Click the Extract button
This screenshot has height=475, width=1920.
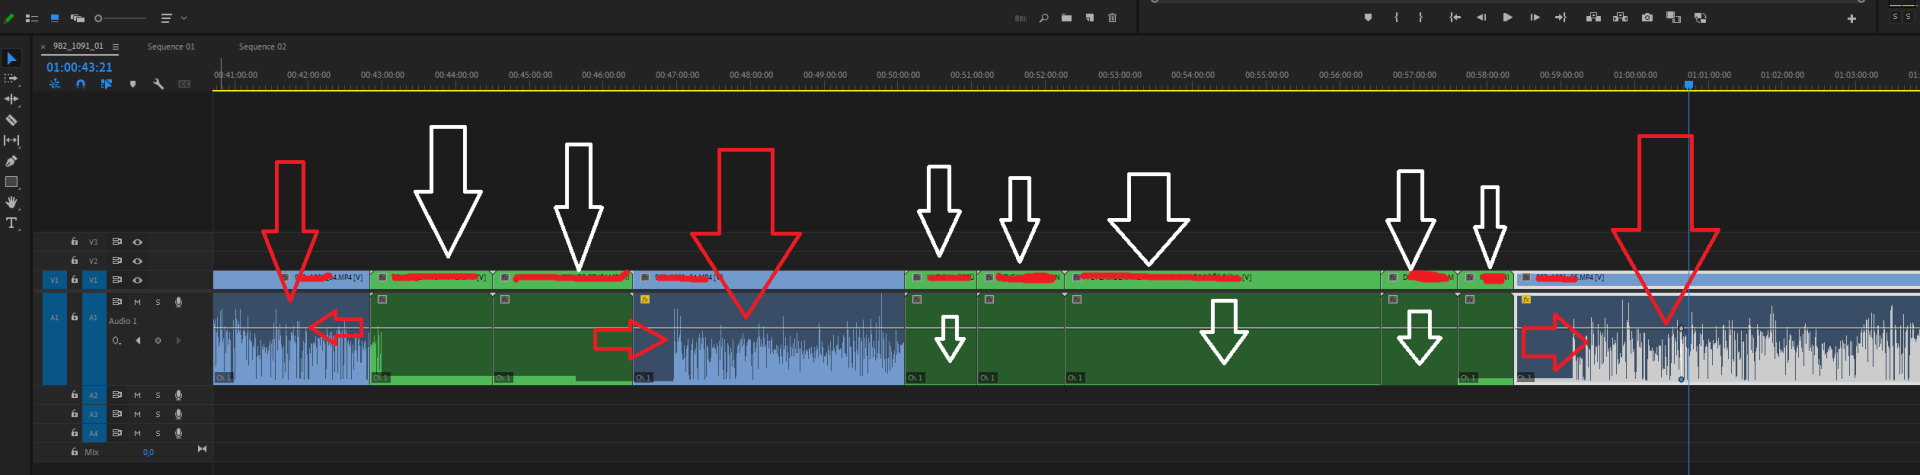click(1620, 18)
